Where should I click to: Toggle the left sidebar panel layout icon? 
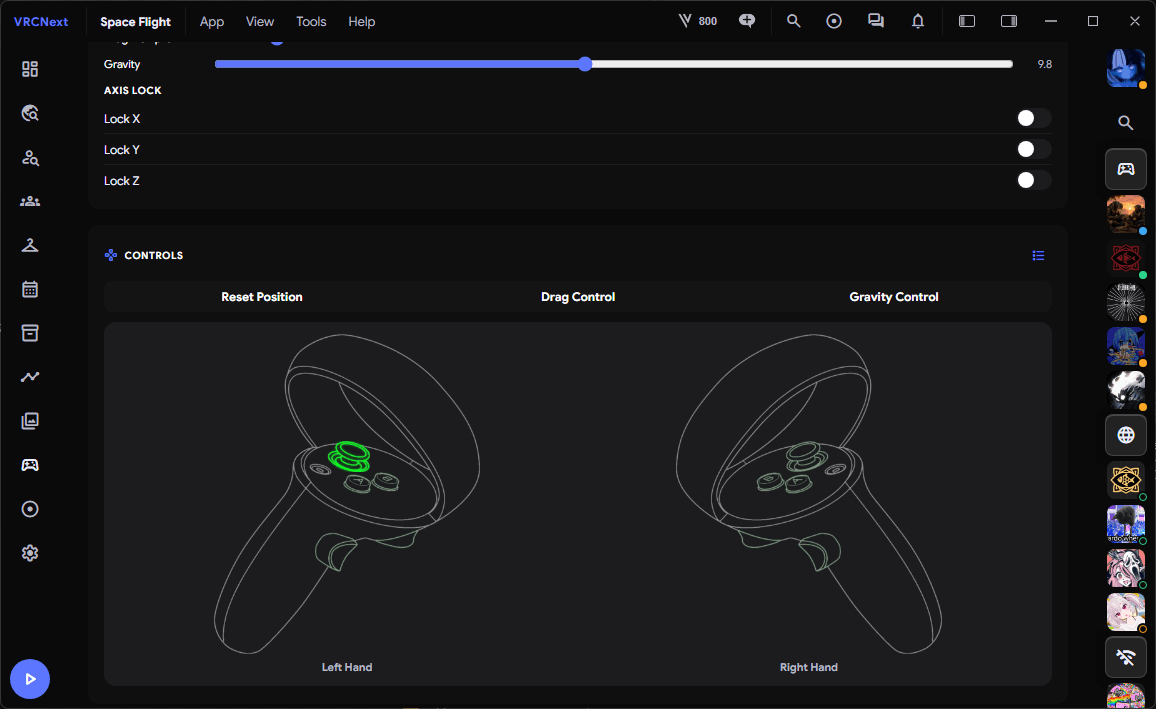[967, 21]
